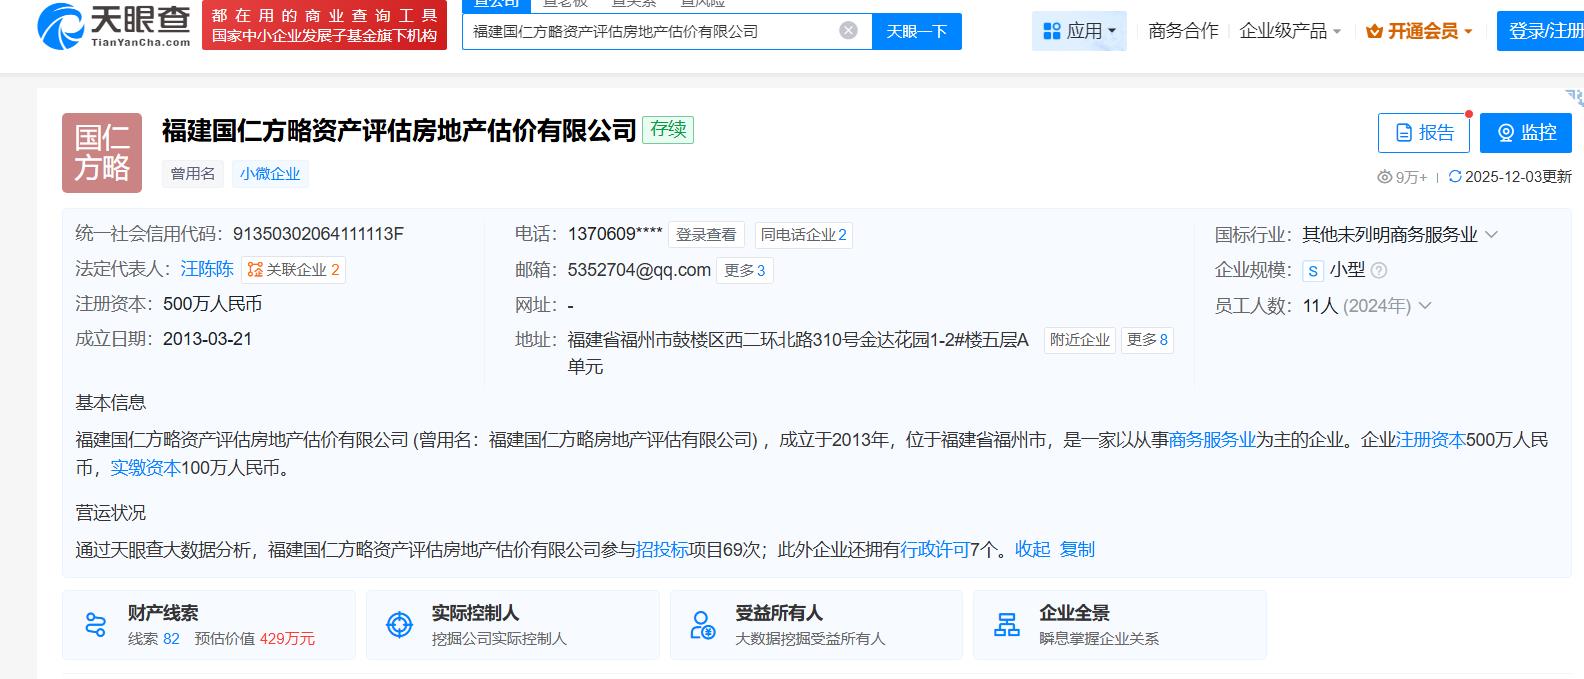
Task: Open the 财产线索 property clues card
Action: (208, 625)
